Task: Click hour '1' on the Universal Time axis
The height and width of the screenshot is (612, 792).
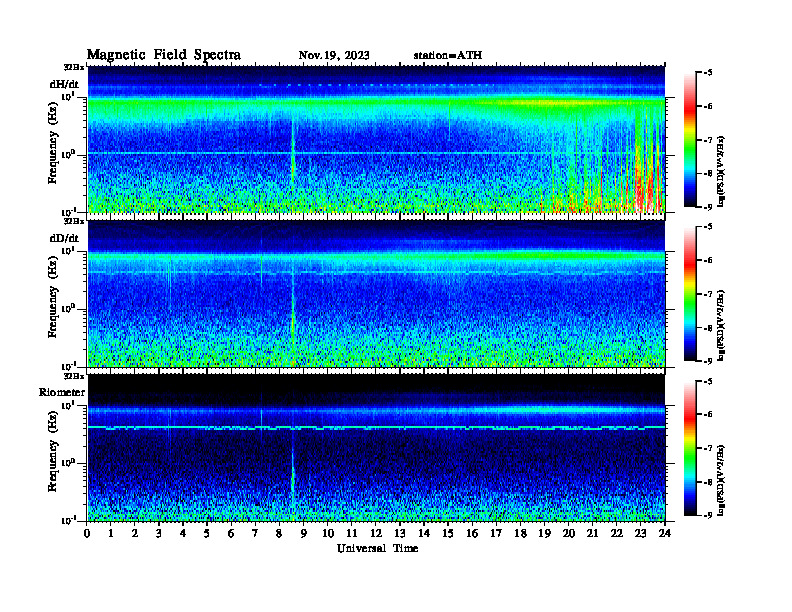Action: [x=111, y=533]
